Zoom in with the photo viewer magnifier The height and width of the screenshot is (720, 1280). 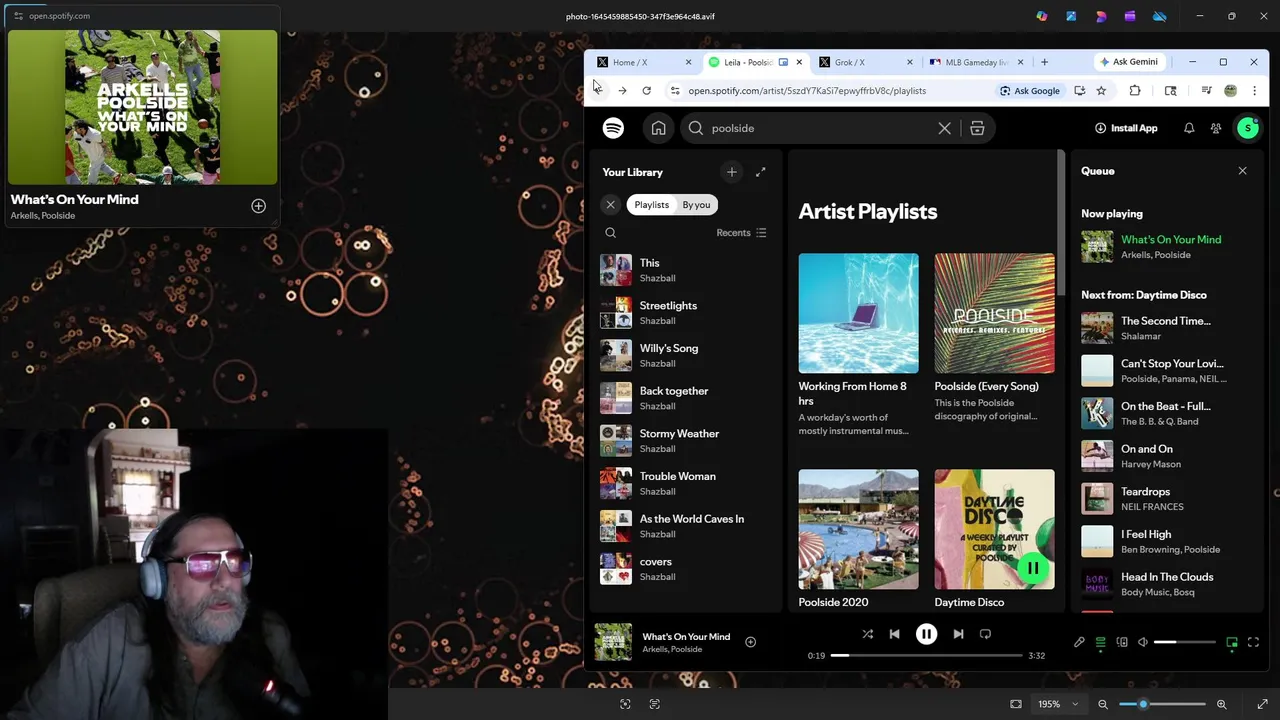click(1221, 704)
